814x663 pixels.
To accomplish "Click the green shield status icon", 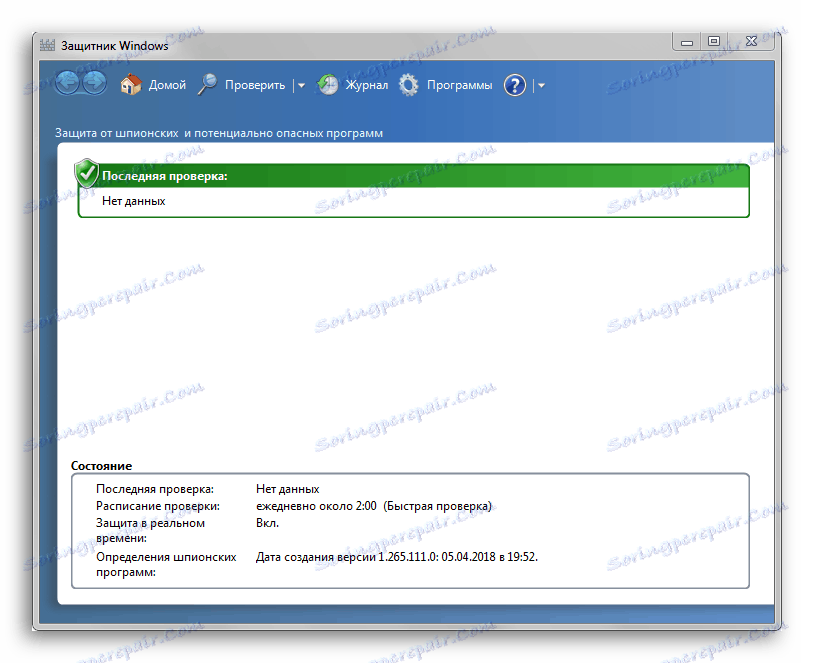I will [x=87, y=173].
